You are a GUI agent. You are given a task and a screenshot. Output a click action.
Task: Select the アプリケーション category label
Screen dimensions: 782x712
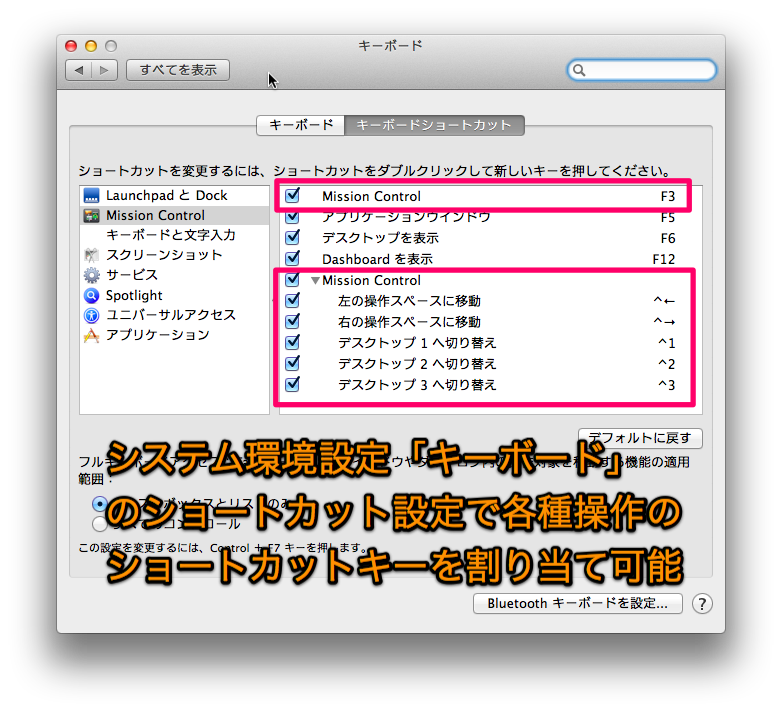coord(158,335)
